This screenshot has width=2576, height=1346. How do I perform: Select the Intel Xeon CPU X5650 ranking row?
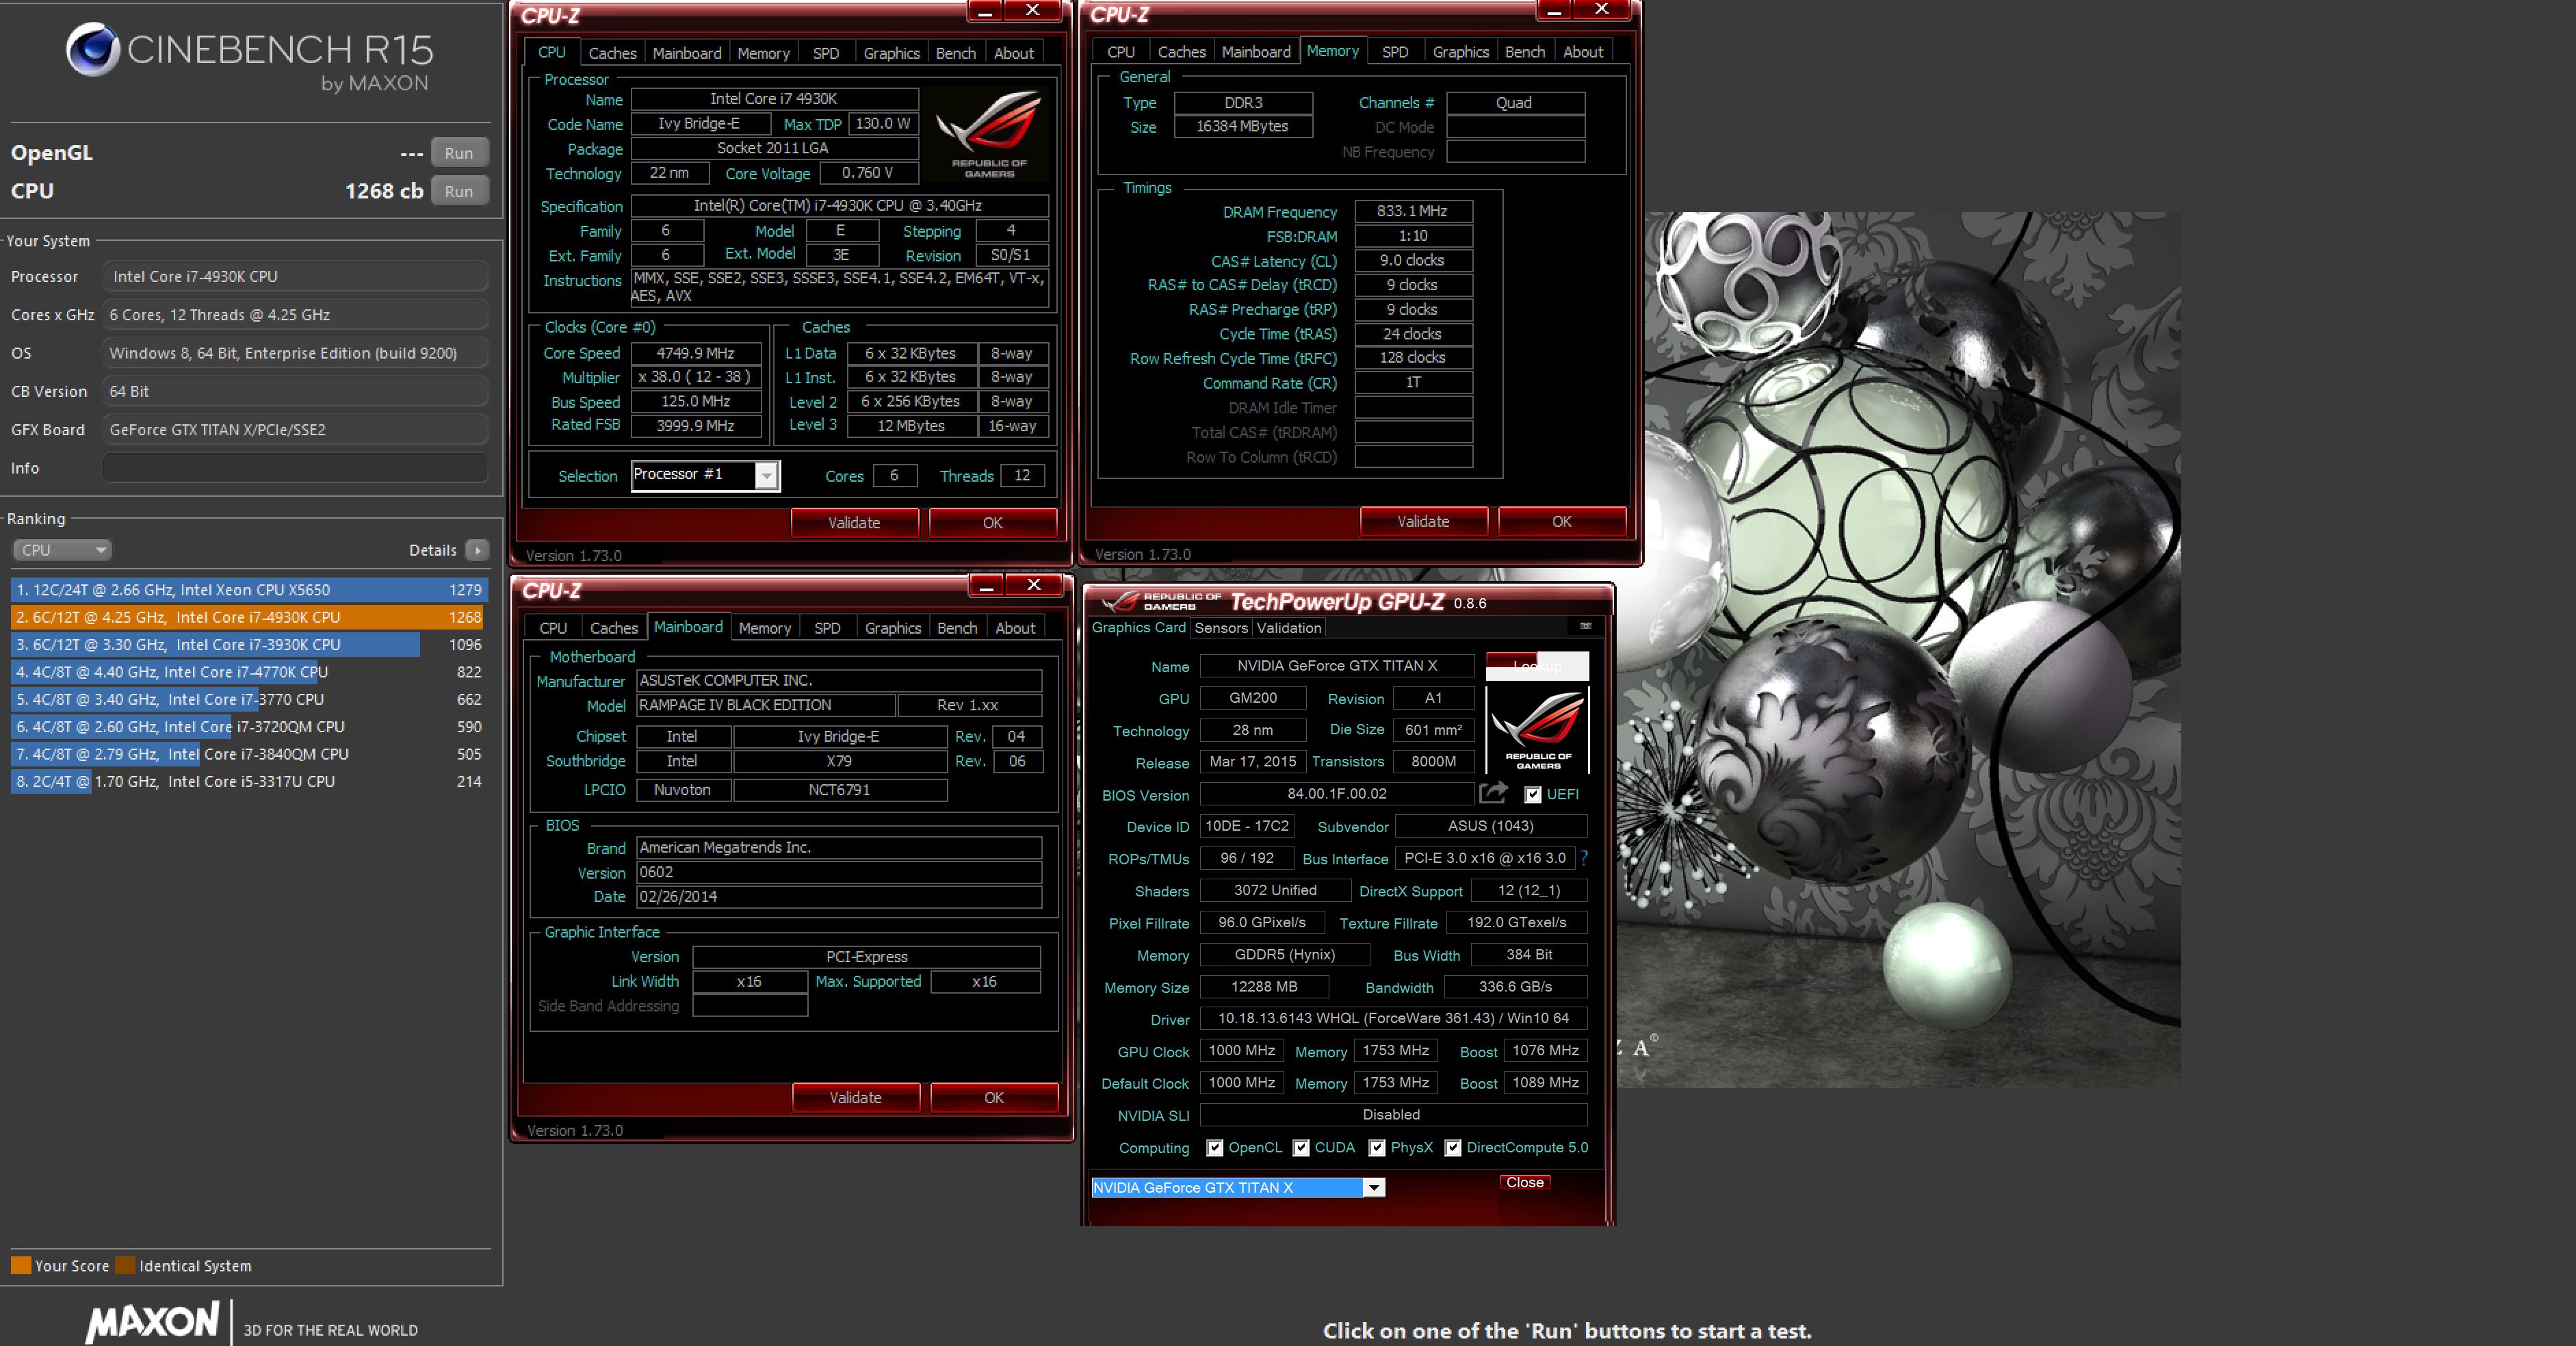click(x=248, y=590)
